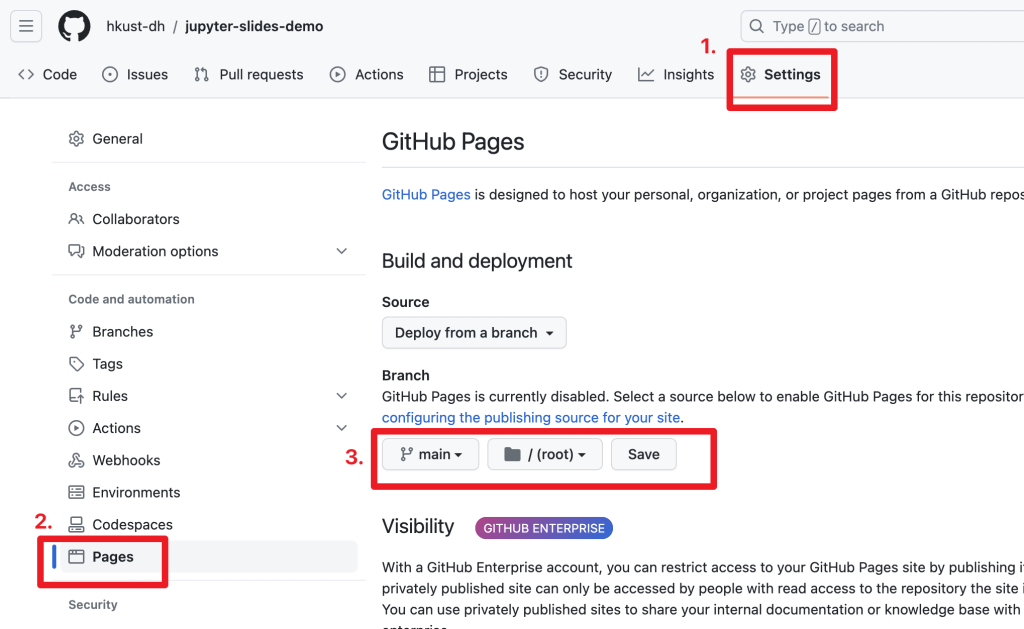The image size is (1024, 629).
Task: Click the Save button
Action: pyautogui.click(x=643, y=454)
